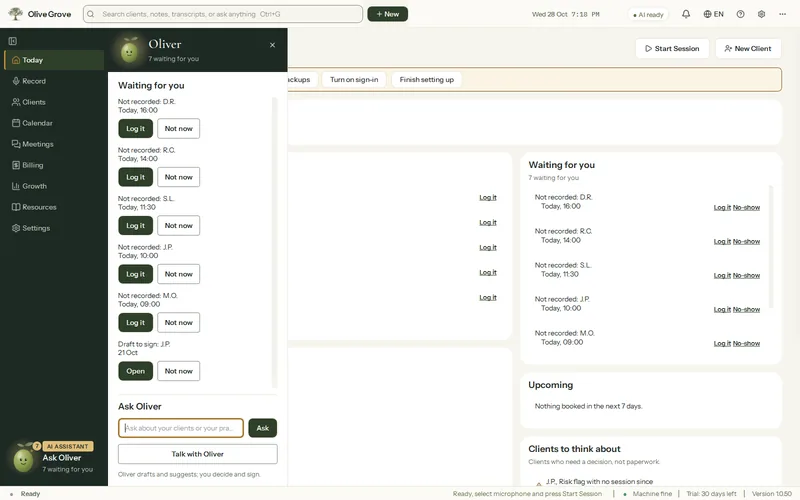Select Today in sidebar

(54, 60)
